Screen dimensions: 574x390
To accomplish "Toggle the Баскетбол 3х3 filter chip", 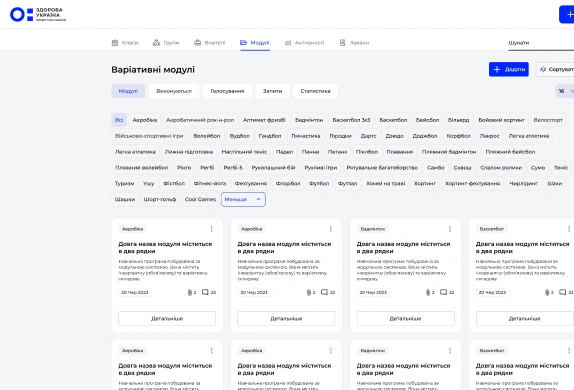I will (351, 120).
